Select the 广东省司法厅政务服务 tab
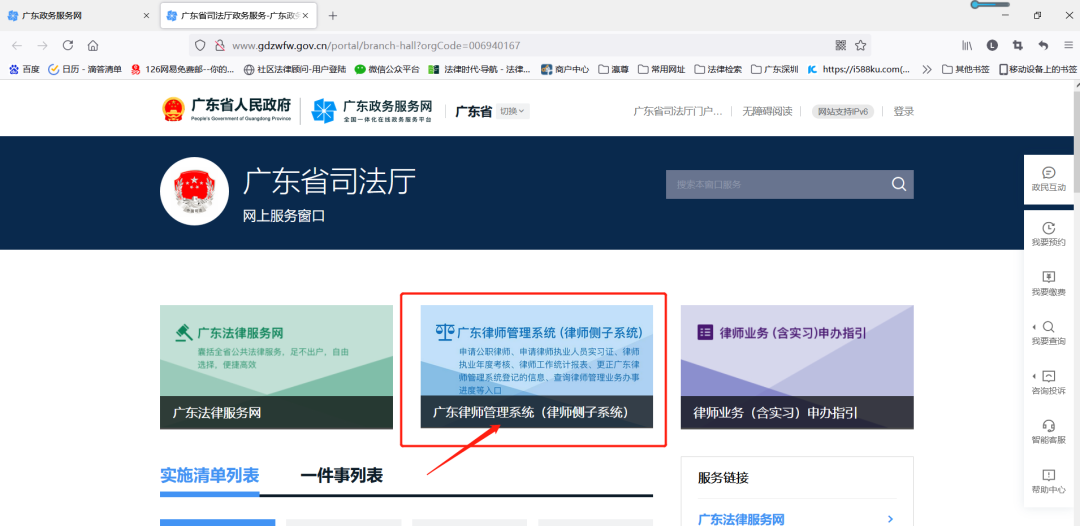The width and height of the screenshot is (1080, 526). tap(238, 15)
